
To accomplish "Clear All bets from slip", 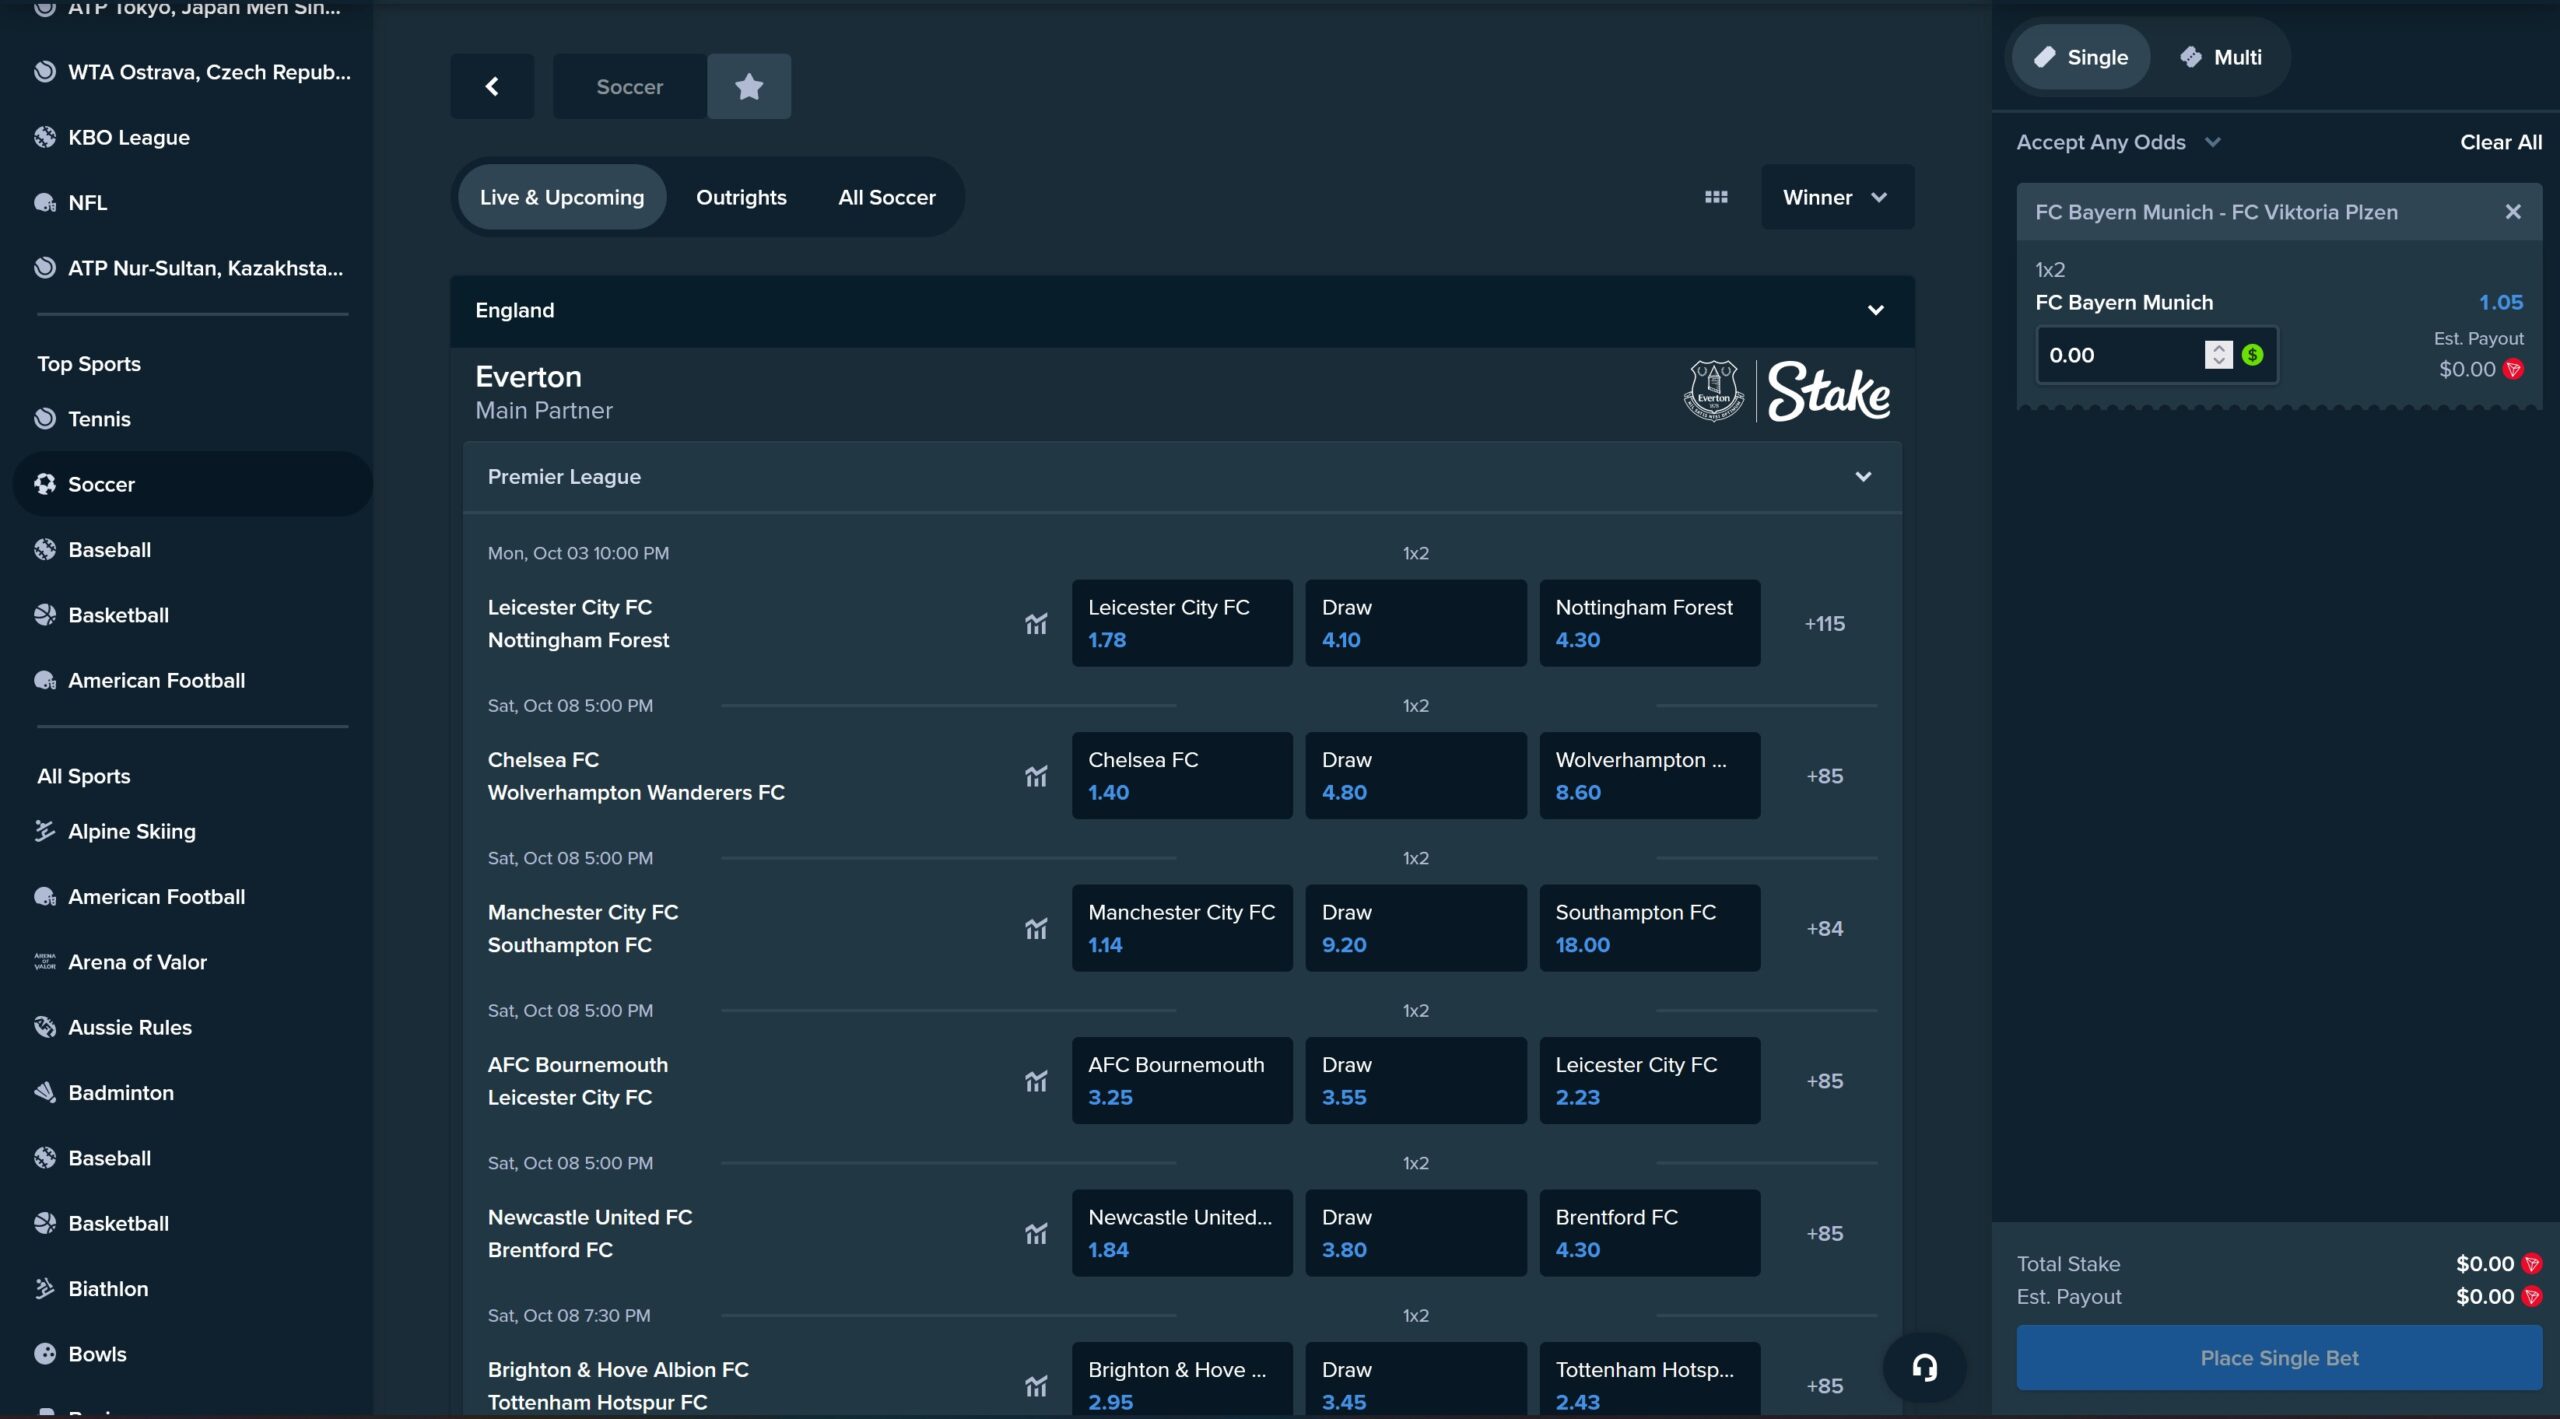I will point(2501,142).
